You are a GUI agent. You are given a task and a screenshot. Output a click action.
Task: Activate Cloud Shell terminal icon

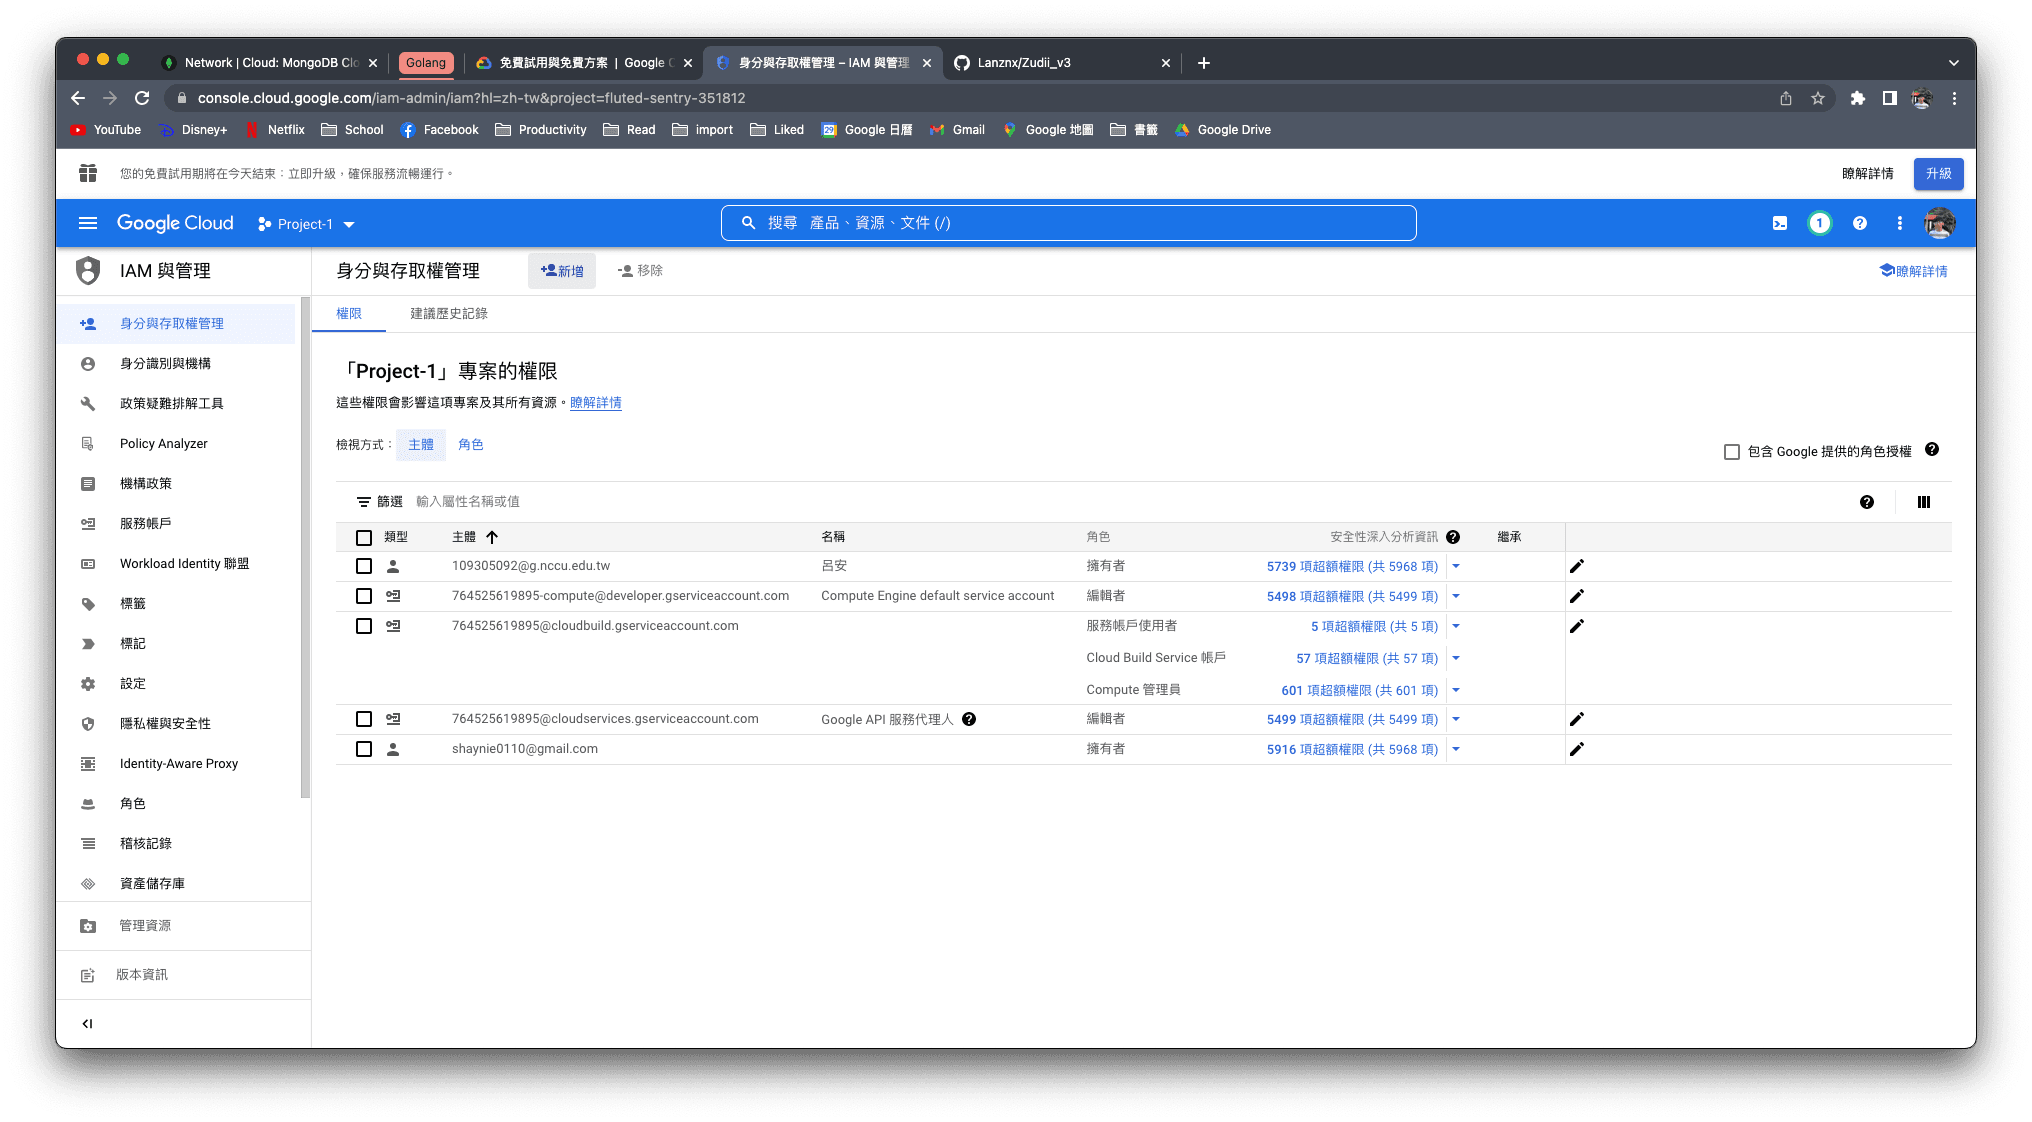coord(1780,223)
